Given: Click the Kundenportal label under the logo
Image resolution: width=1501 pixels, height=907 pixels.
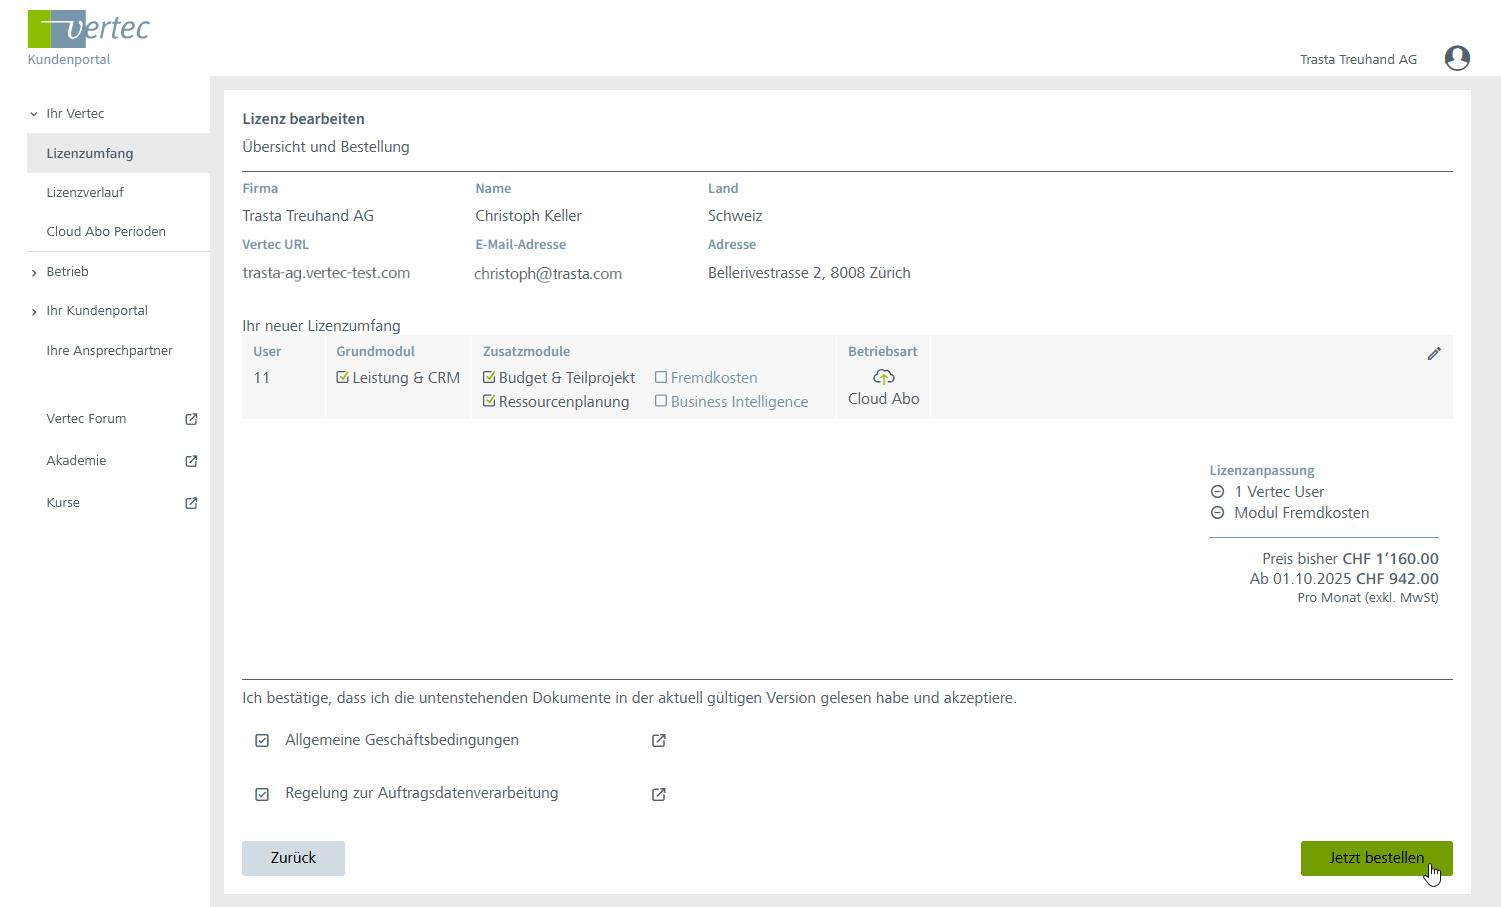Looking at the screenshot, I should point(69,59).
